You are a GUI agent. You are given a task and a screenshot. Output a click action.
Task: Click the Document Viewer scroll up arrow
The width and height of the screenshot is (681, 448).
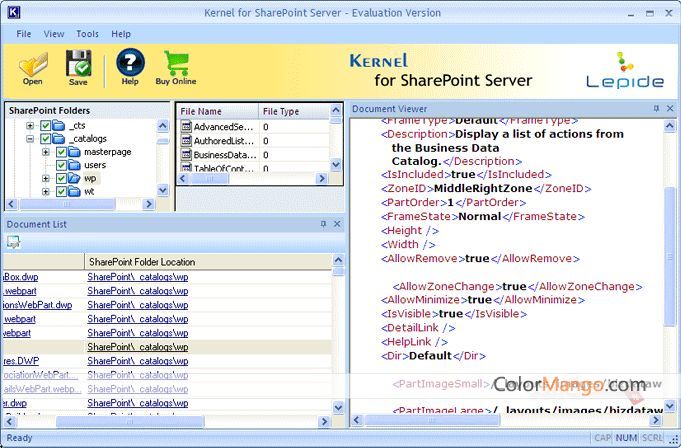point(670,126)
